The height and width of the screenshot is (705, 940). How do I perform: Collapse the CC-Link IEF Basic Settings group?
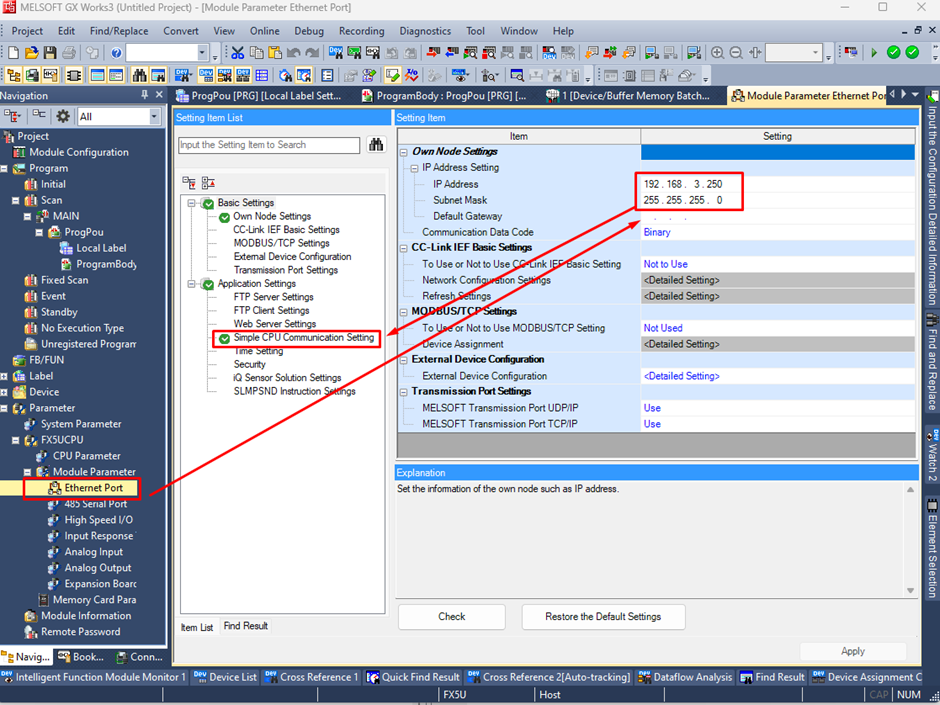(x=404, y=248)
